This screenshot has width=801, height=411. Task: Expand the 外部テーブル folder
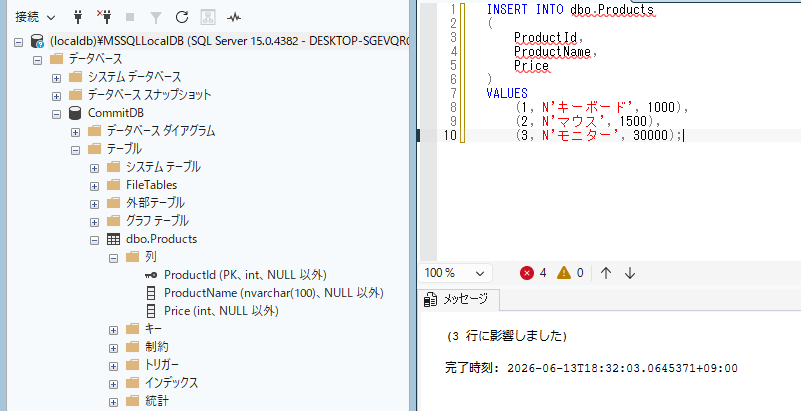coord(95,204)
